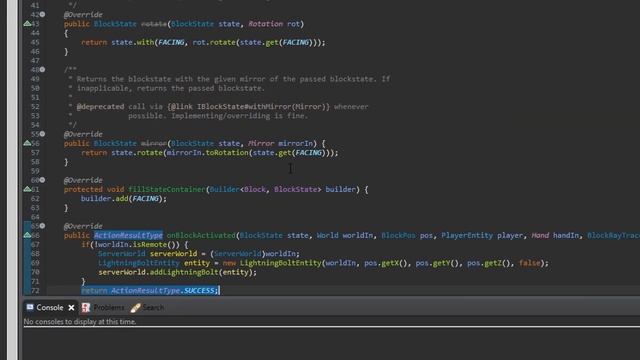Click the 'new LightningBoltEntity' constructor call on line 69
Screen dimensions: 640x360
point(272,263)
